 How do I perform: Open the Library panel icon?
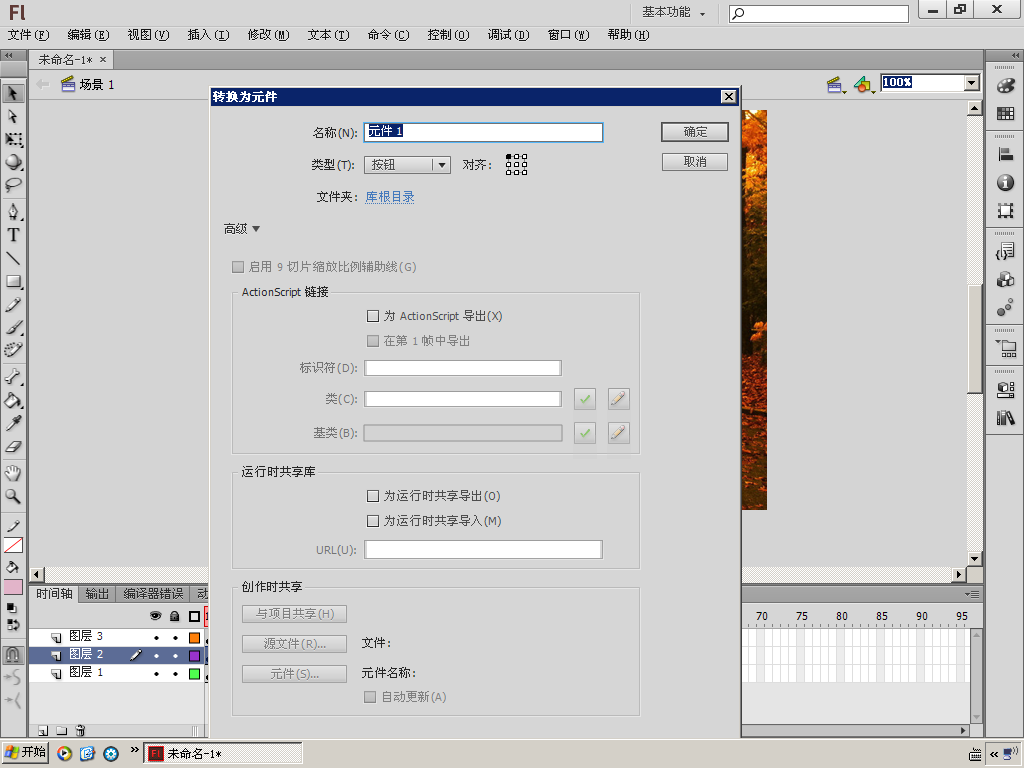[1006, 418]
